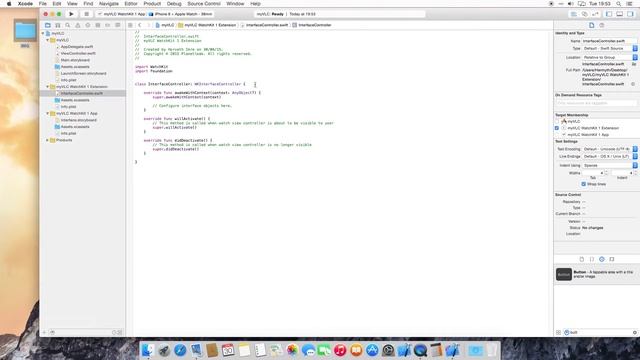
Task: Open related items grid in jump bar
Action: pos(130,25)
